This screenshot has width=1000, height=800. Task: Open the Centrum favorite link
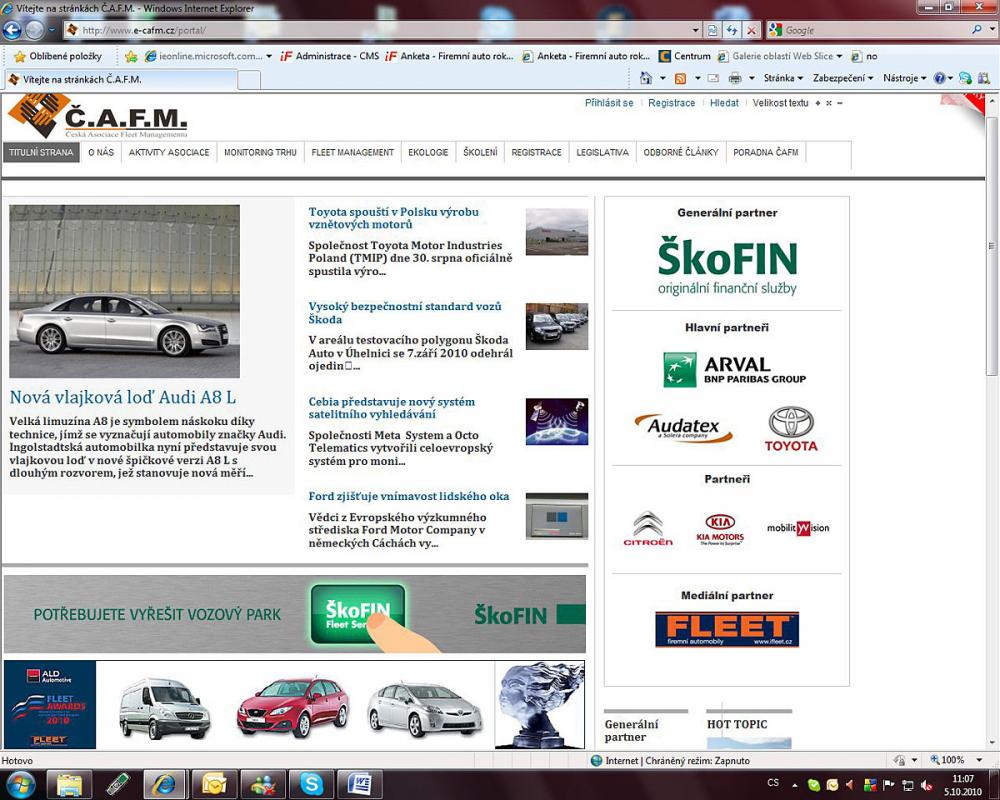685,56
